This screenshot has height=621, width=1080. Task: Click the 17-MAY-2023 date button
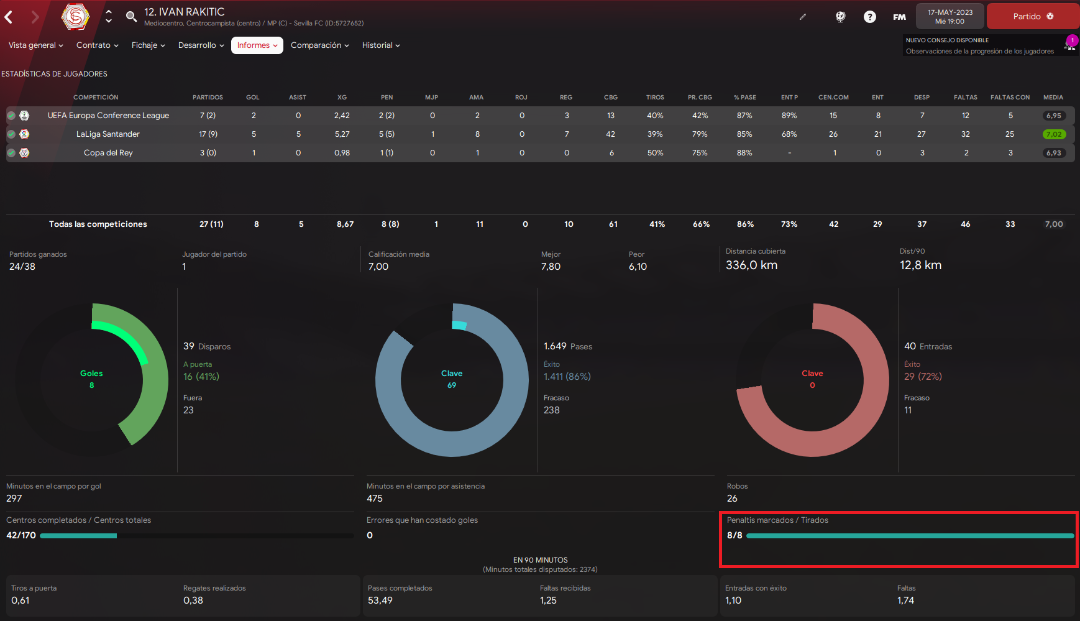tap(950, 17)
